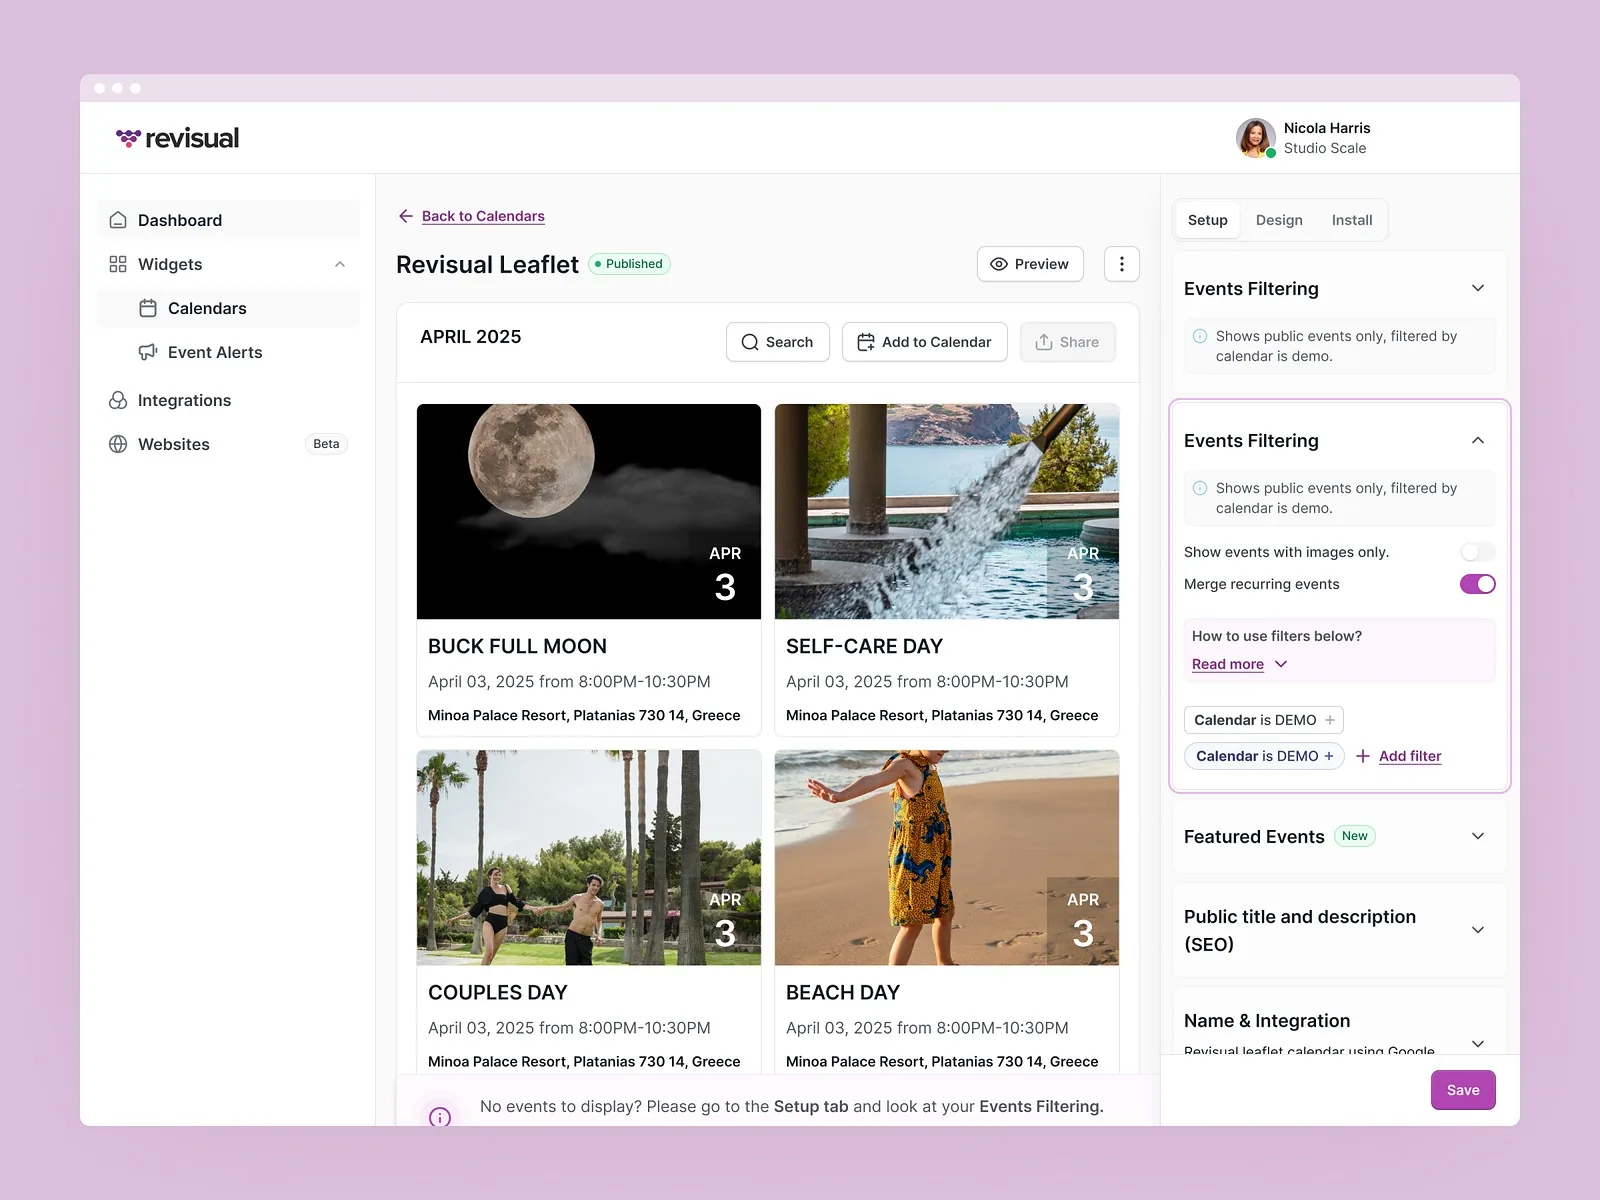Image resolution: width=1600 pixels, height=1200 pixels.
Task: Click the Event Alerts megaphone icon
Action: [148, 352]
